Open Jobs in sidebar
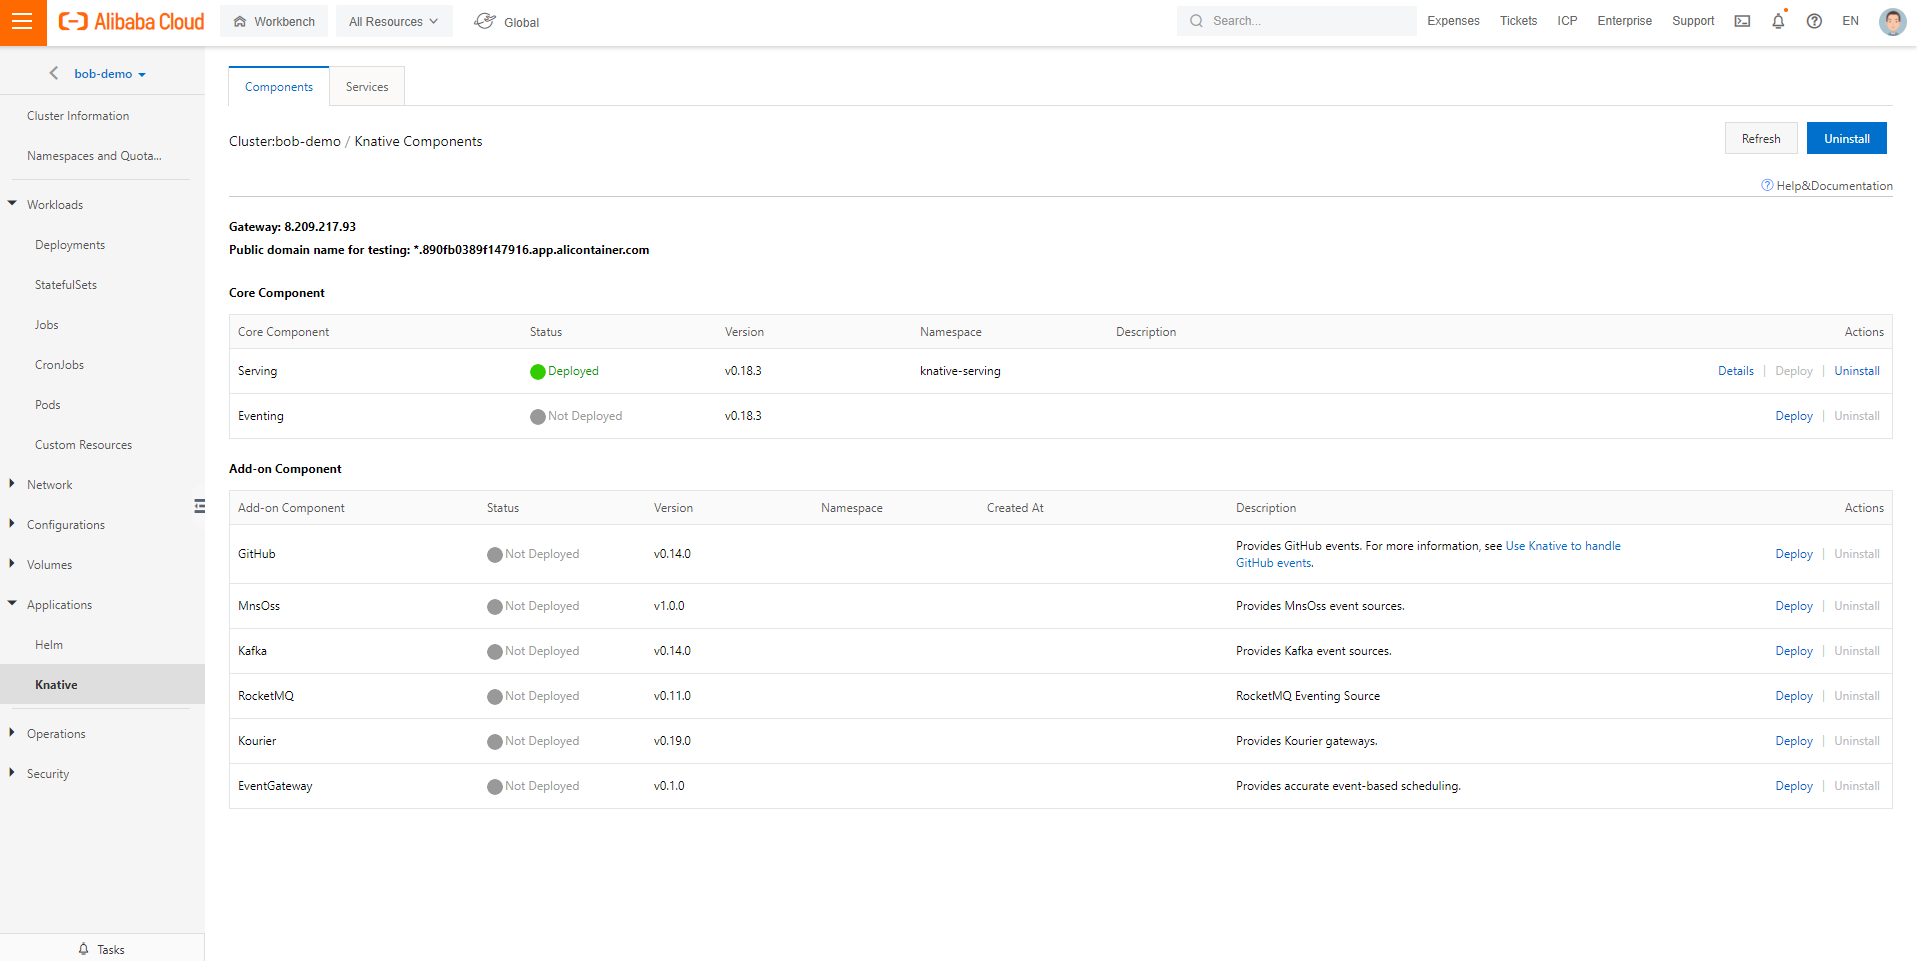This screenshot has width=1917, height=961. 46,325
